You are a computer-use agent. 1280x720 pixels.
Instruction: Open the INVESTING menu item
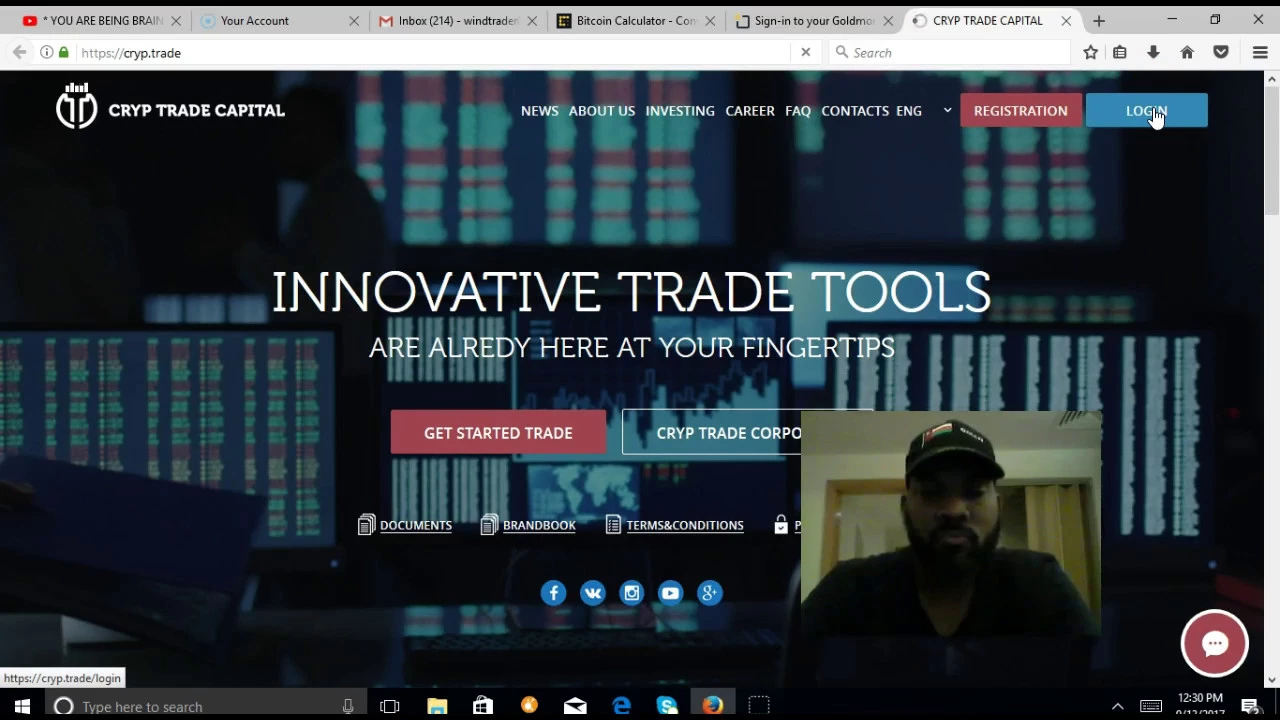click(x=680, y=111)
